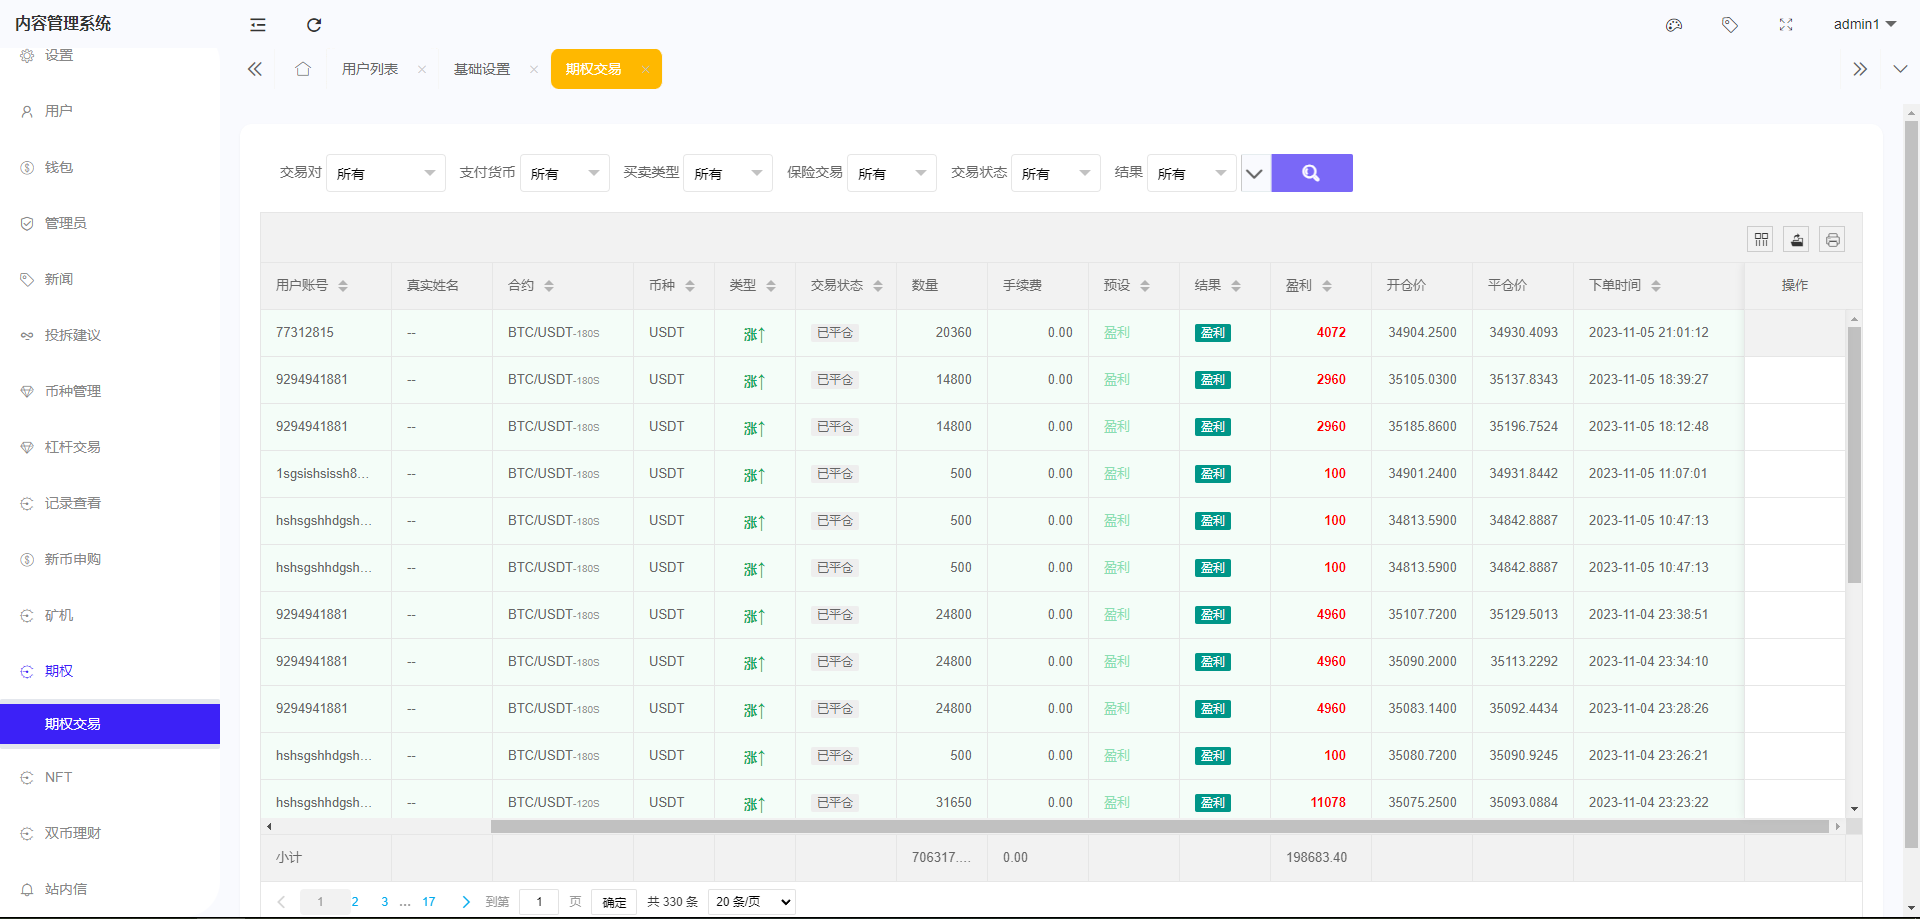
Task: Click the print table icon
Action: (1832, 240)
